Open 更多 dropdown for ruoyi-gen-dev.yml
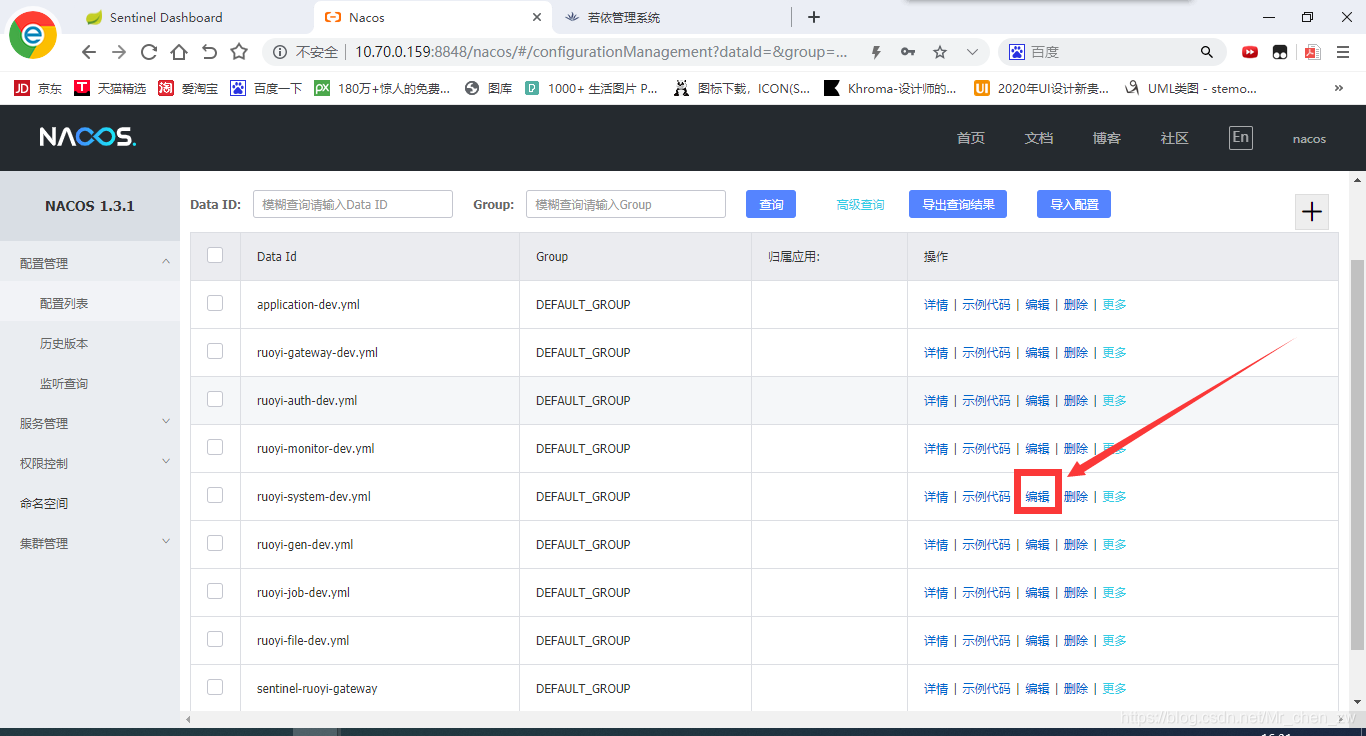The height and width of the screenshot is (736, 1366). pyautogui.click(x=1114, y=545)
